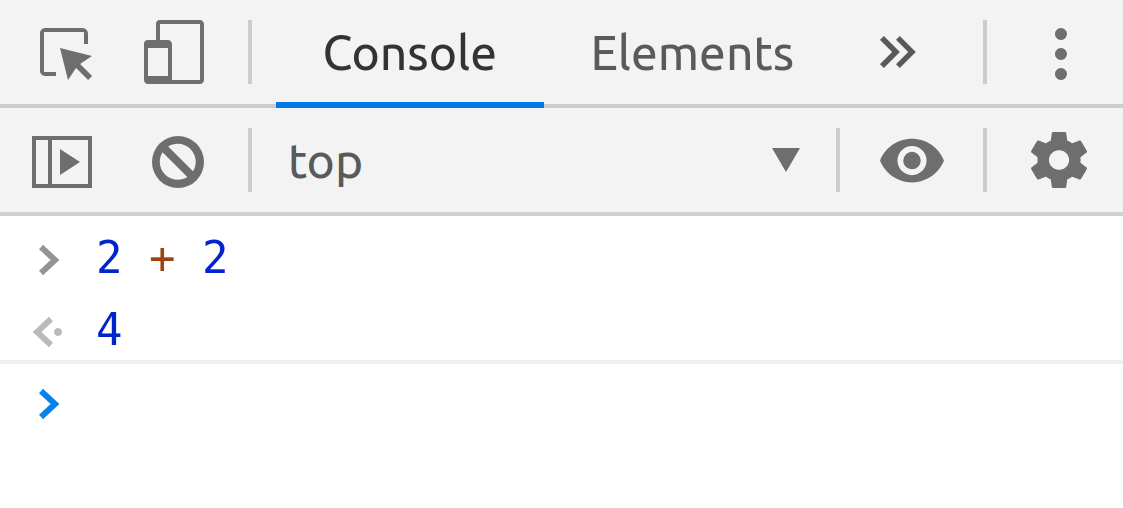The width and height of the screenshot is (1123, 508).
Task: Click the blue prompt chevron
Action: click(48, 404)
